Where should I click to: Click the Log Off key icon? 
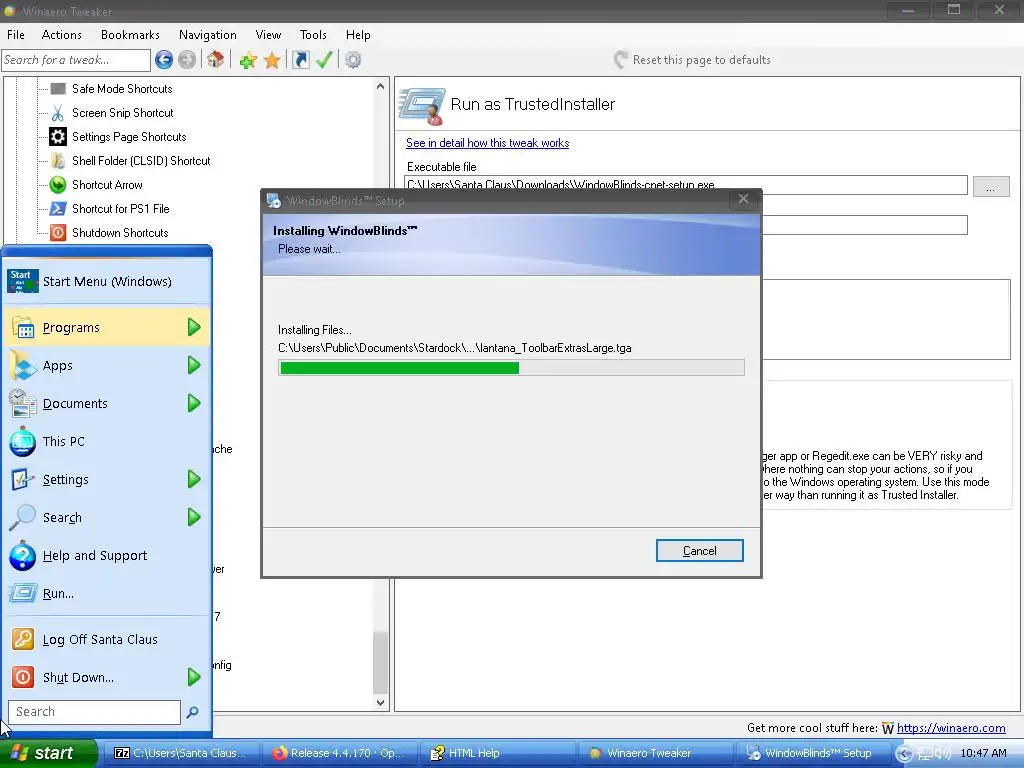23,639
